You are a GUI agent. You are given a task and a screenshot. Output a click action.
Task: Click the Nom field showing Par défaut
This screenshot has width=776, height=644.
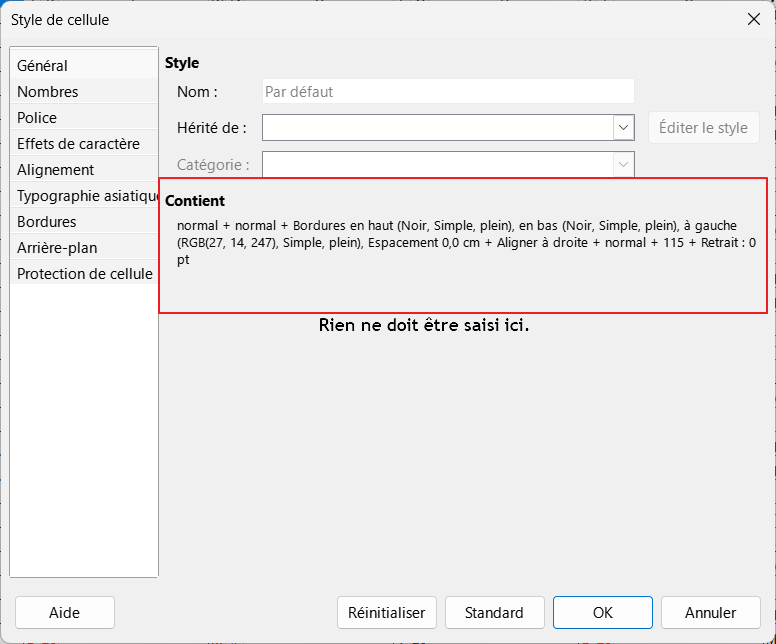[x=447, y=92]
